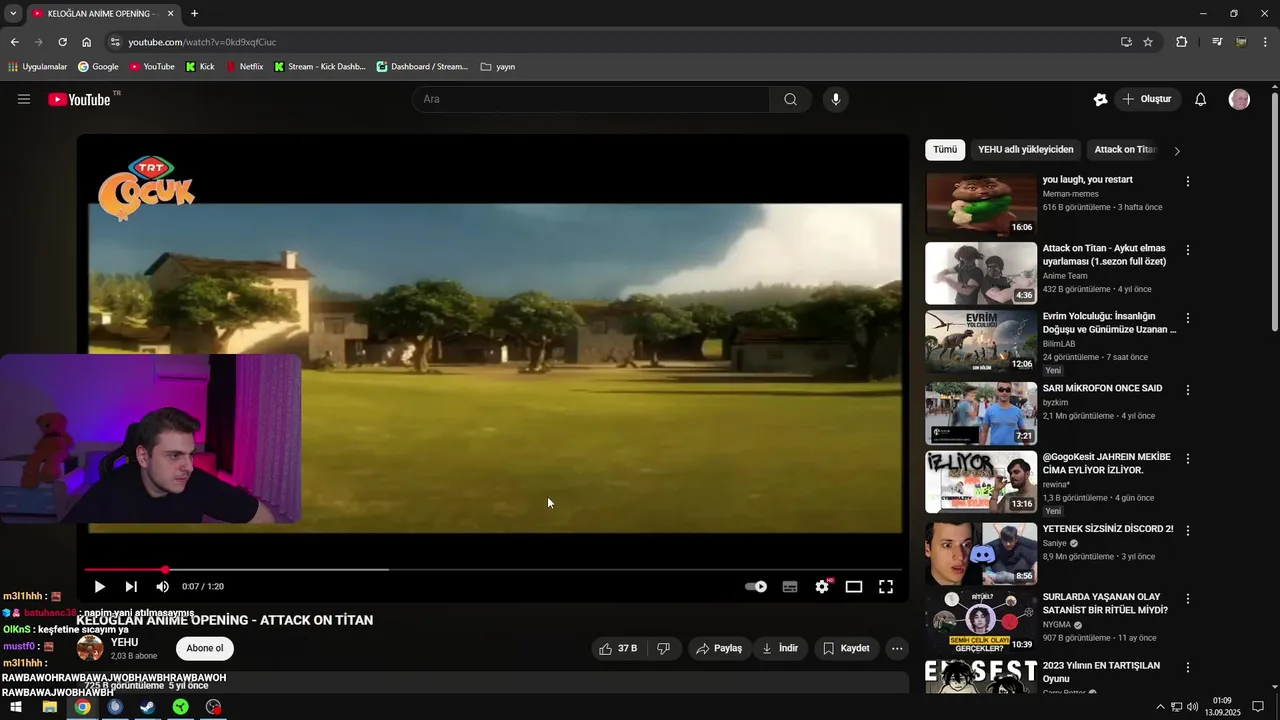Save the video with Kaydet
This screenshot has height=720, width=1280.
point(846,648)
